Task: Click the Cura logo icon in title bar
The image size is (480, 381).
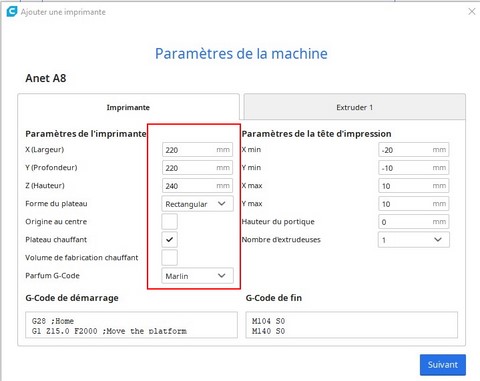Action: click(12, 11)
